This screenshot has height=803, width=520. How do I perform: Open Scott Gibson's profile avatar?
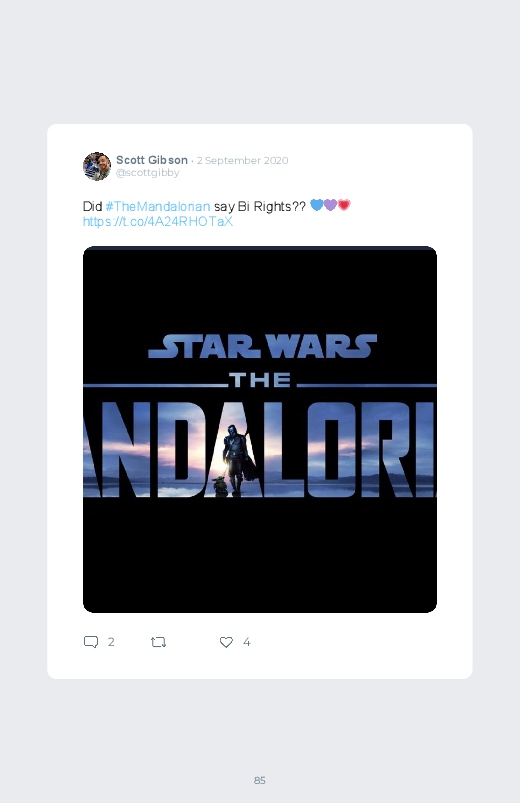(97, 166)
